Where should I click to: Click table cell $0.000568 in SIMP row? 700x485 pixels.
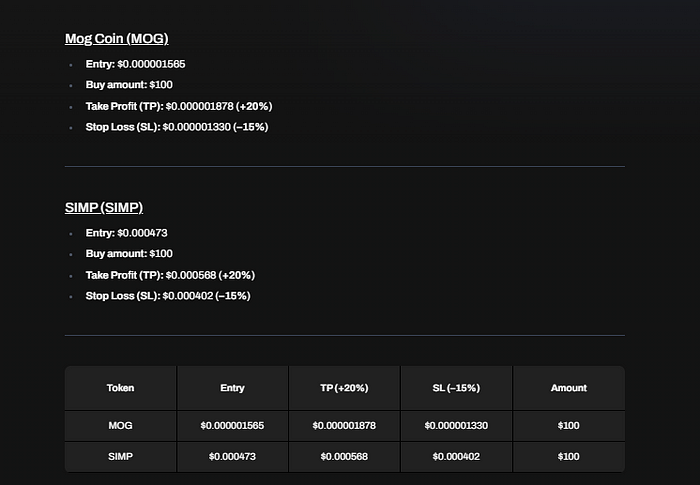[344, 457]
